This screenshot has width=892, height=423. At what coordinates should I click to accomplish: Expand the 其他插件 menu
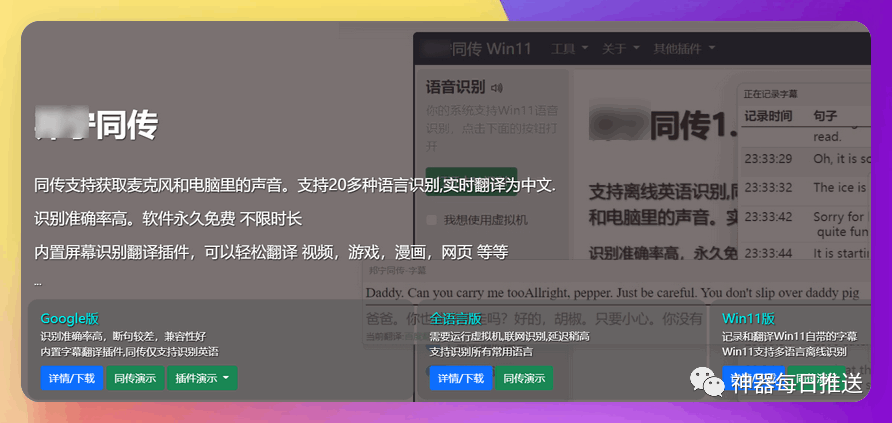click(684, 49)
